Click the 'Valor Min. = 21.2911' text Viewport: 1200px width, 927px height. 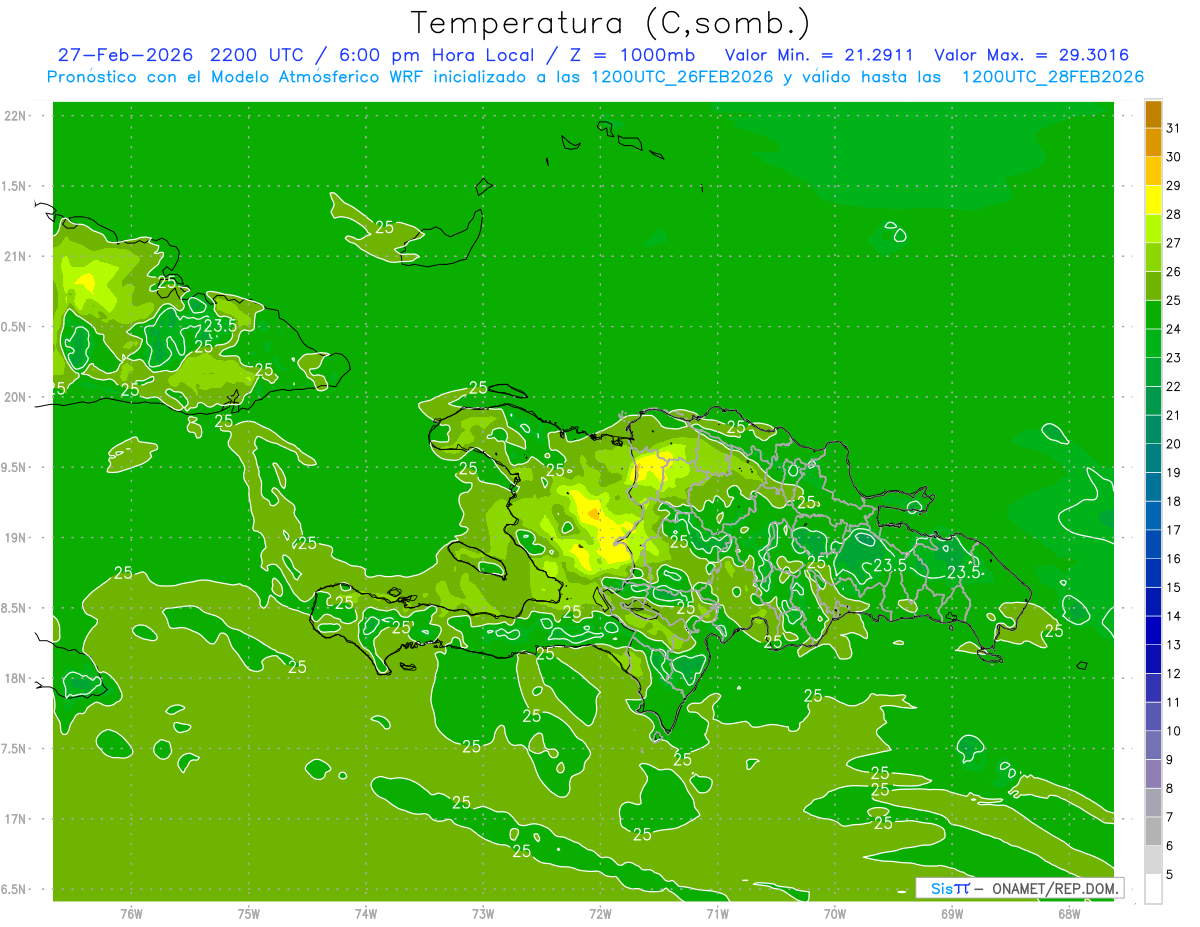(820, 54)
